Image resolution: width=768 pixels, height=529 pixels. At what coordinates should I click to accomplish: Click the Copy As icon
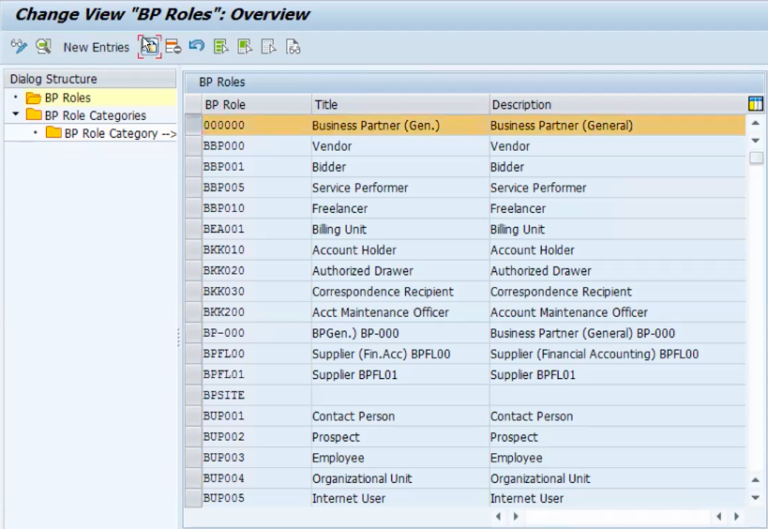pyautogui.click(x=149, y=47)
